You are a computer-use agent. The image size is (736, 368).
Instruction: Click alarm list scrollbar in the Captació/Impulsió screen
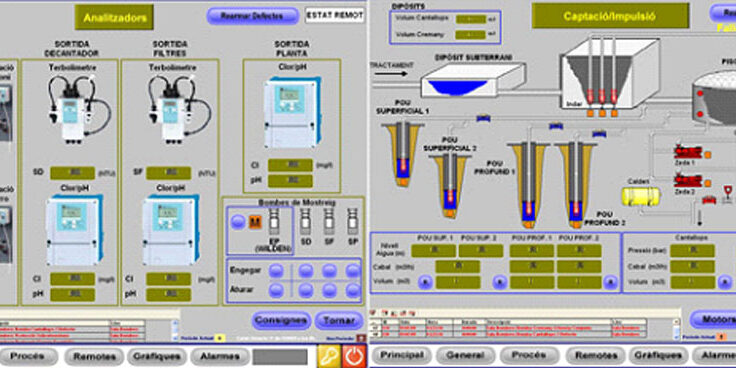tap(676, 328)
